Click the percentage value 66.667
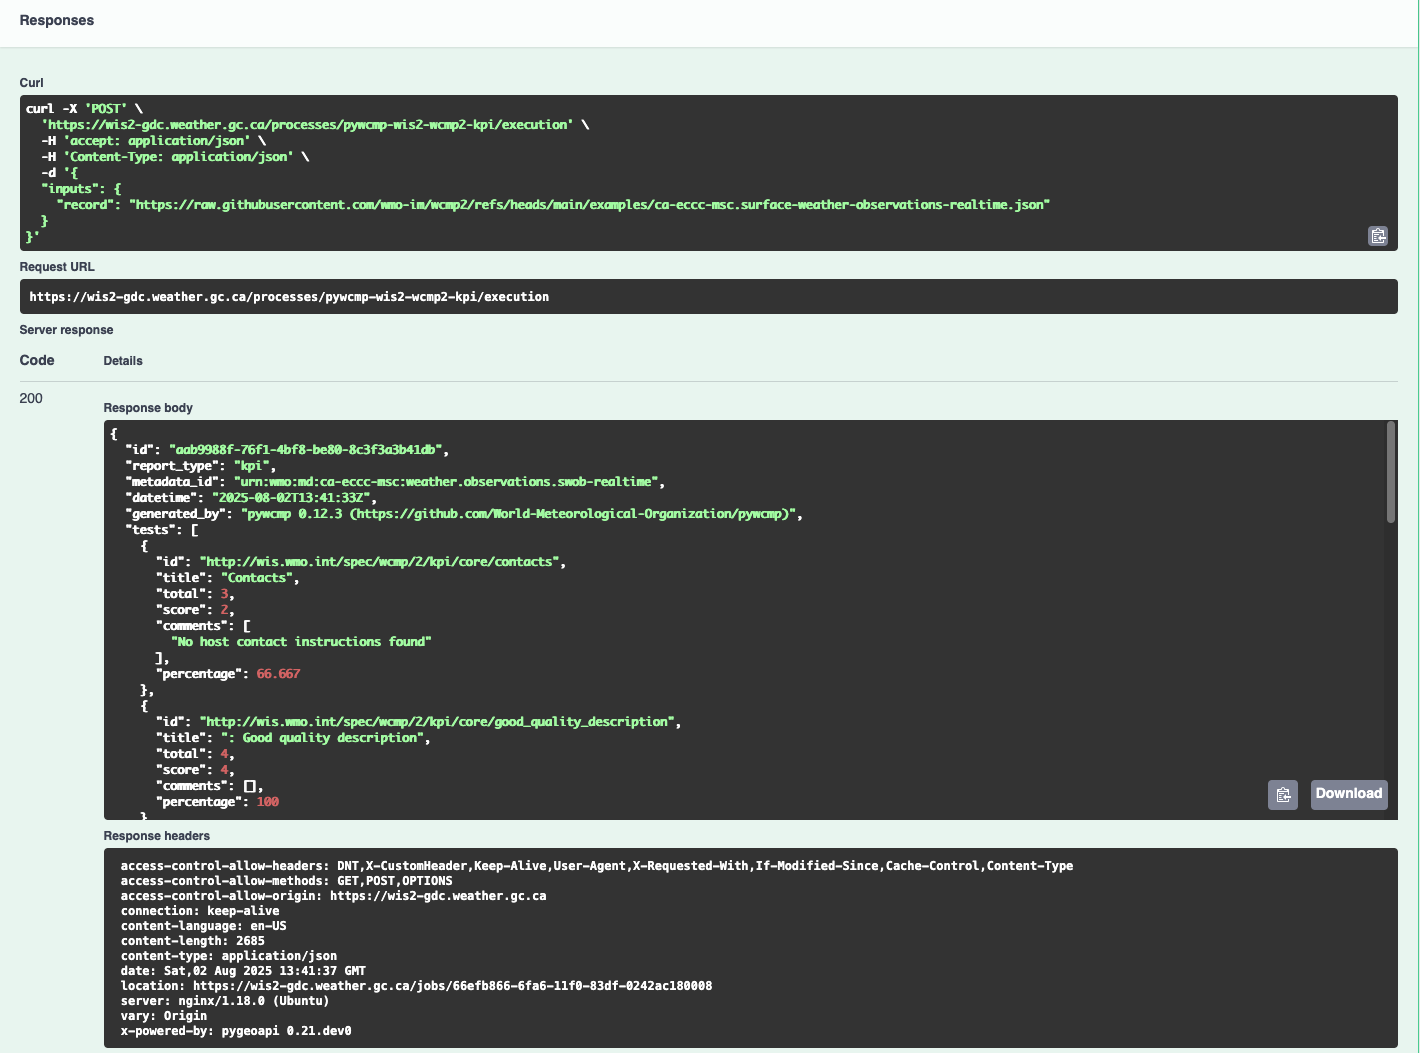1420x1053 pixels. (277, 673)
